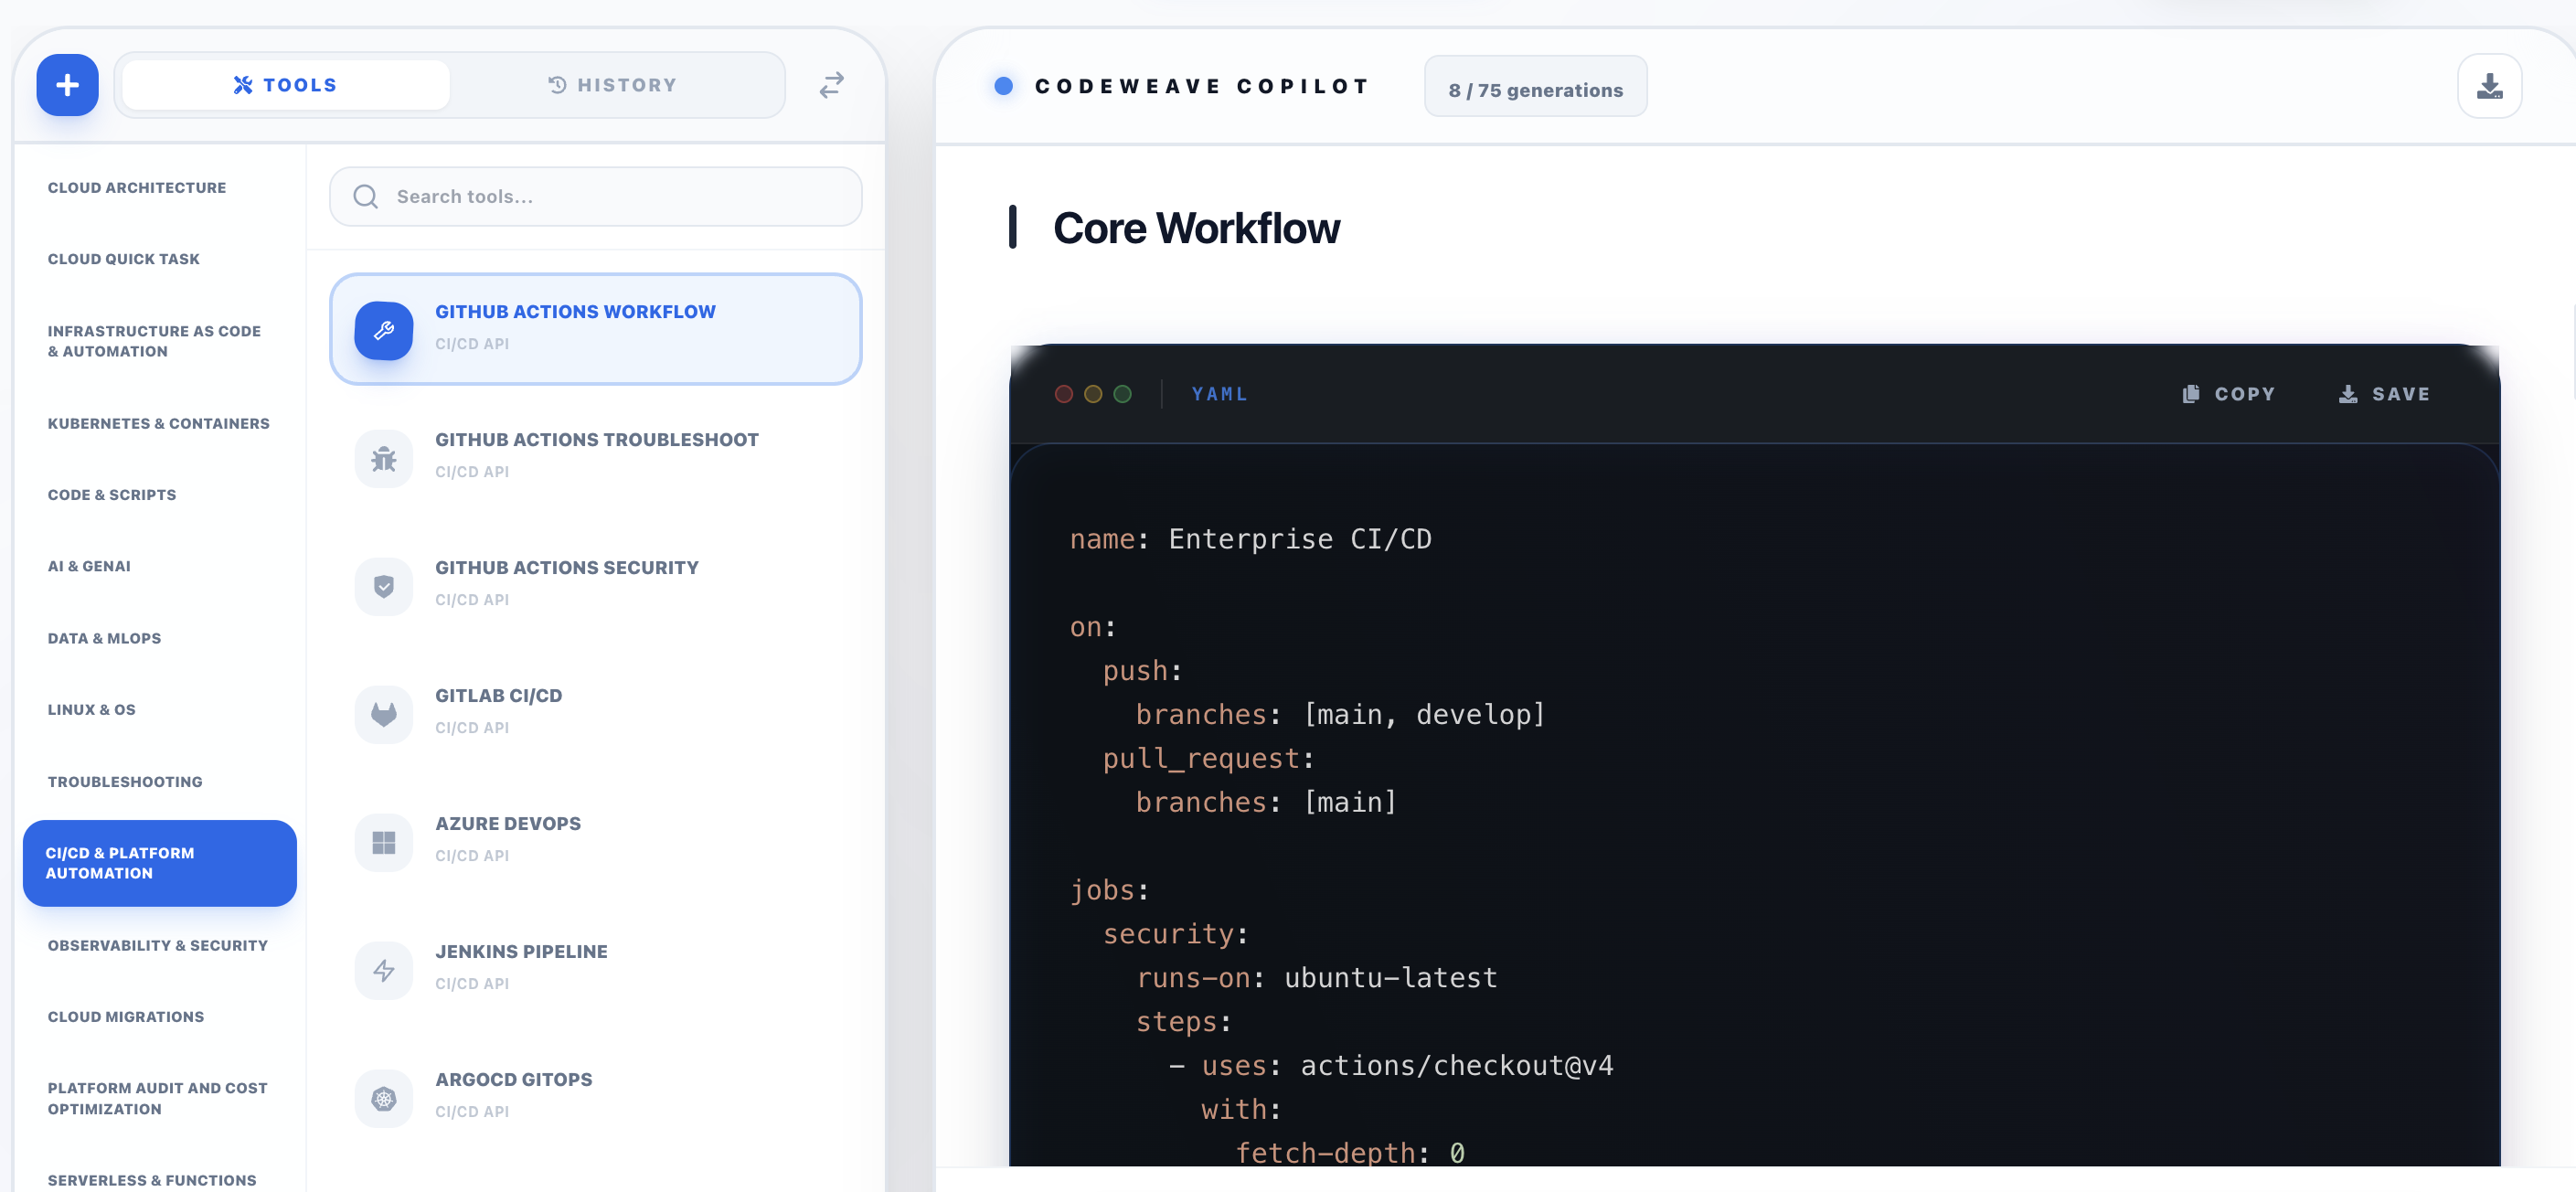Screen dimensions: 2576x1192
Task: Select the GitHub Actions Workflow wrench icon
Action: coord(383,331)
